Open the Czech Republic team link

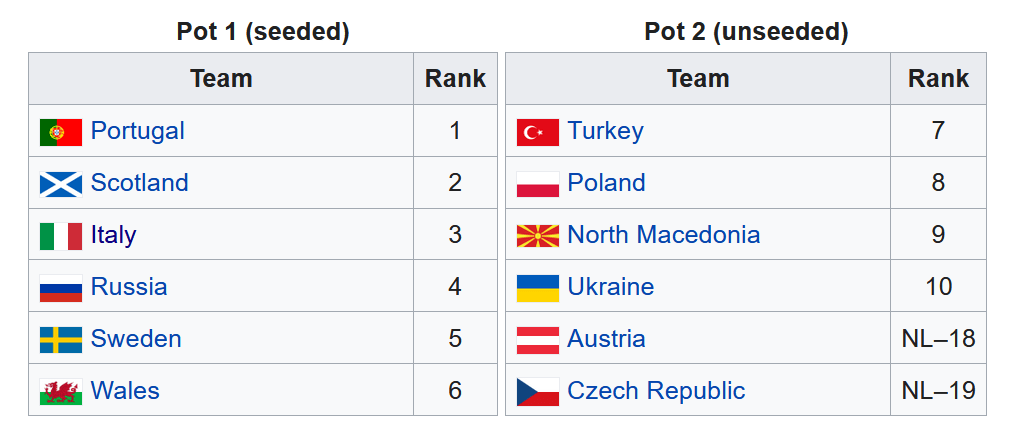pyautogui.click(x=656, y=391)
